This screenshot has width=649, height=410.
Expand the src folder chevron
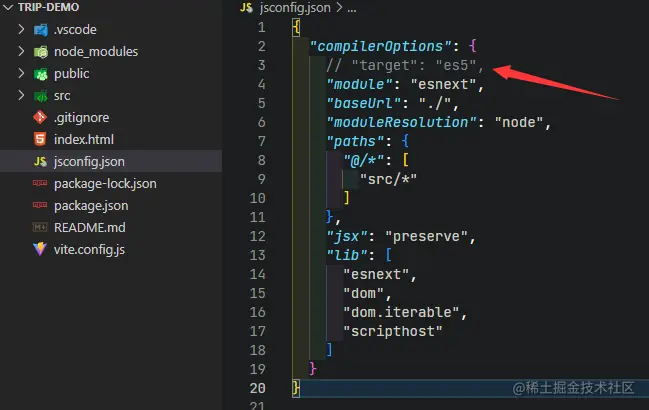tap(21, 96)
